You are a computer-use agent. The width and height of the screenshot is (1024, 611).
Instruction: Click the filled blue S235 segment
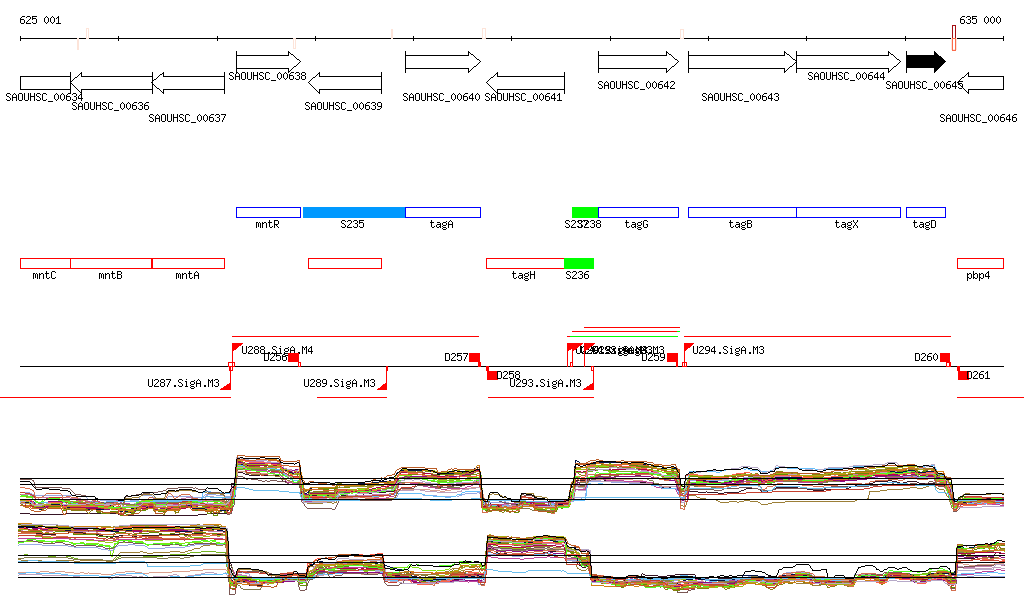click(354, 212)
